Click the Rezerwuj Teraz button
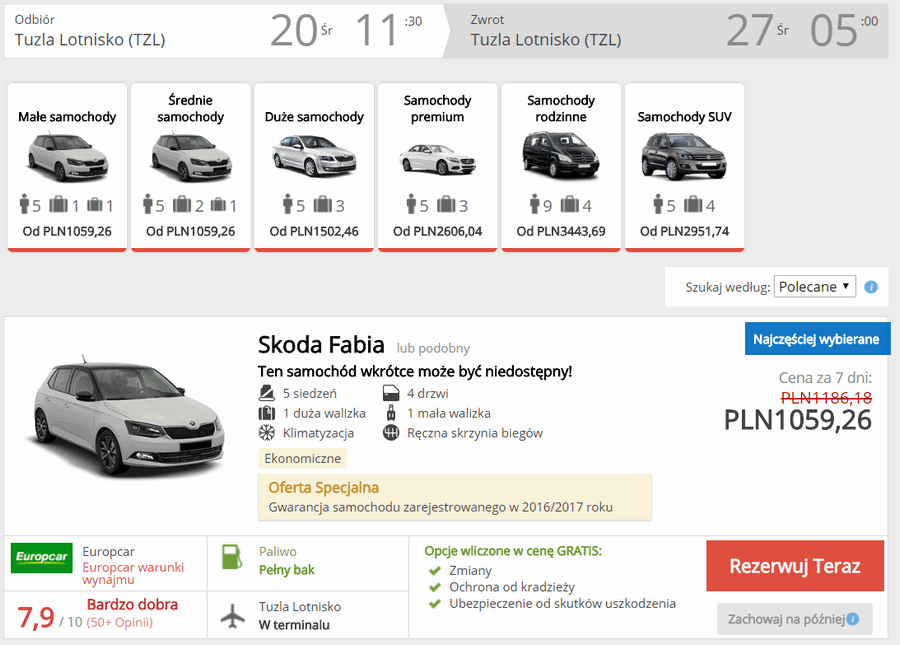The height and width of the screenshot is (645, 900). click(795, 566)
